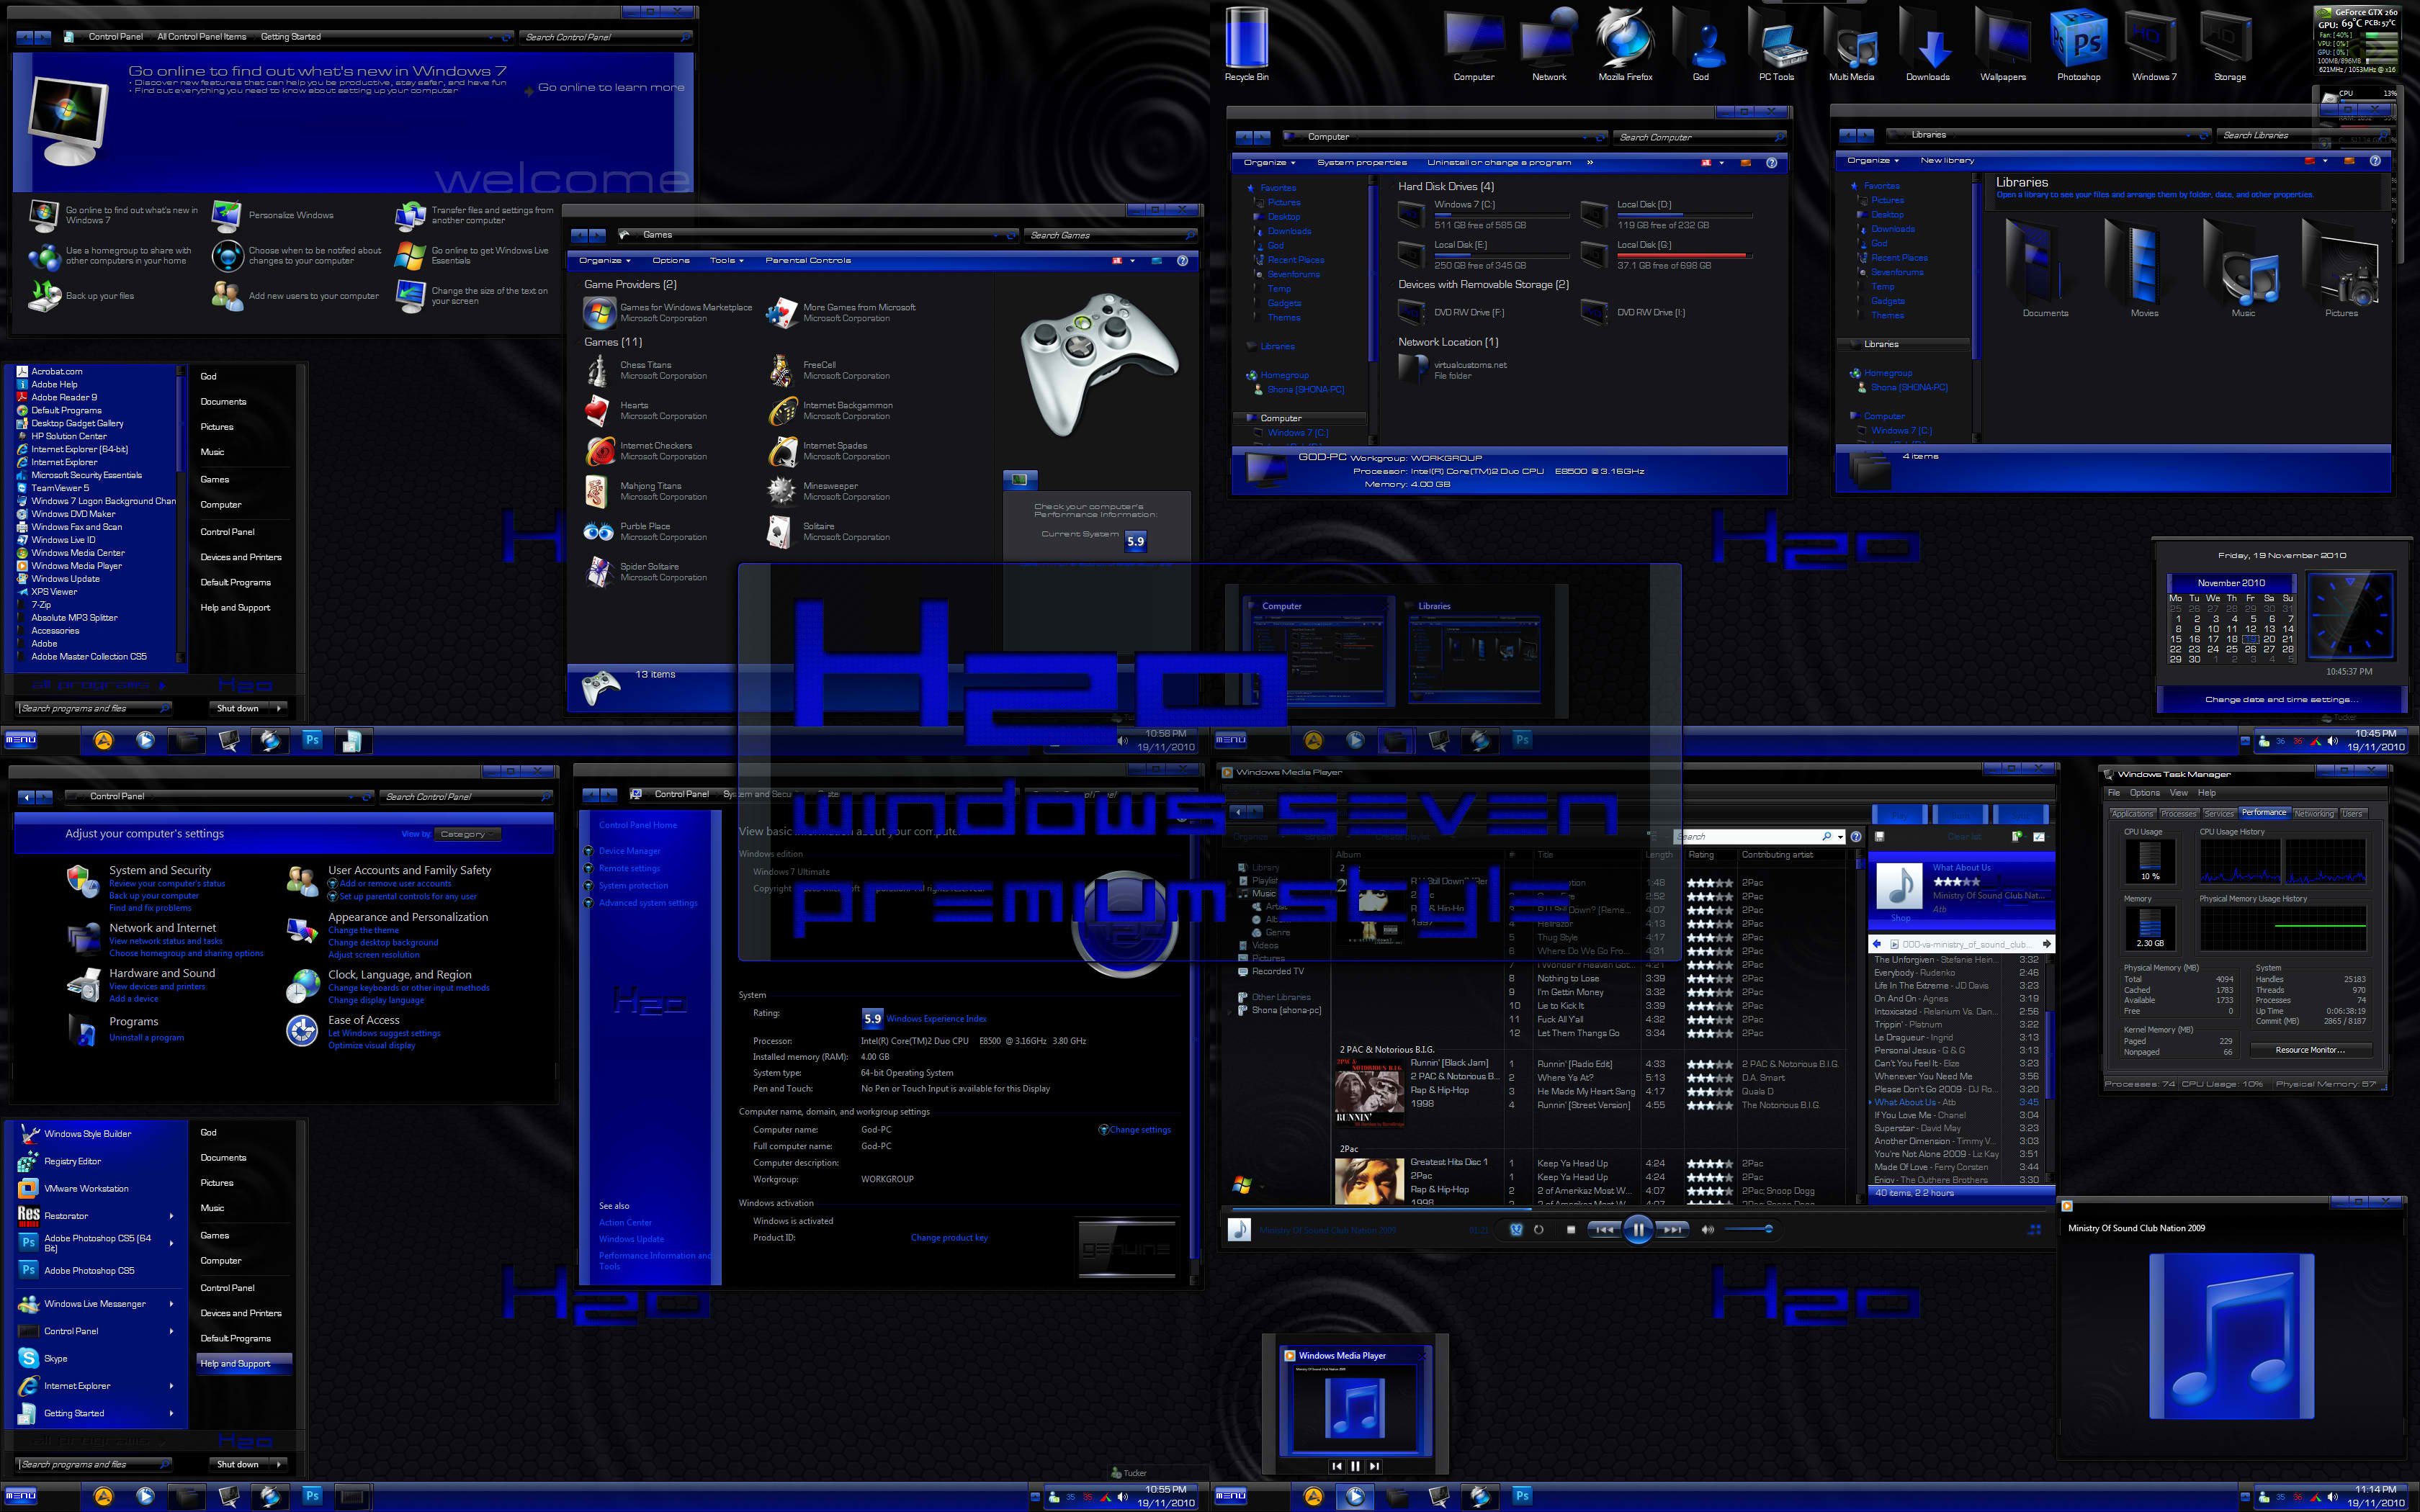The width and height of the screenshot is (2420, 1512).
Task: Mute the Media Player speaker button
Action: click(x=1707, y=1229)
